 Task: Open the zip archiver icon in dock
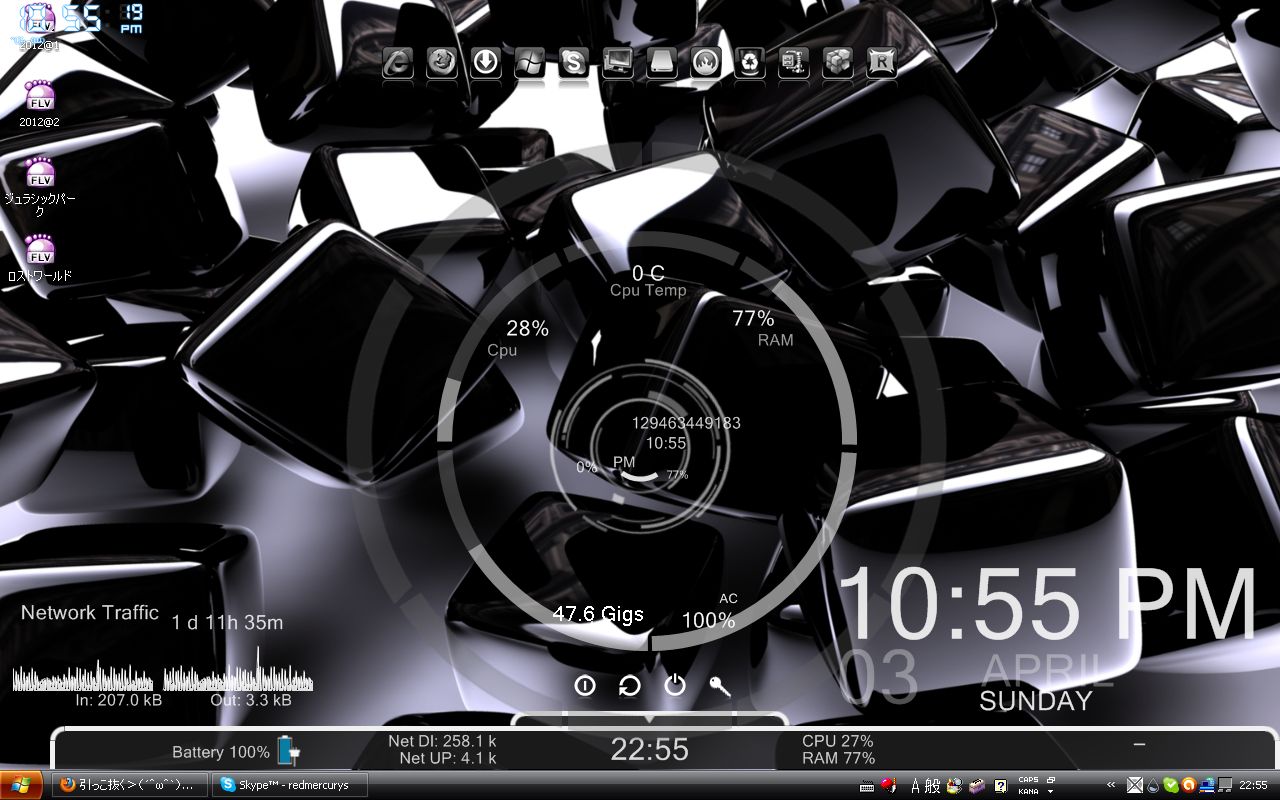(794, 63)
